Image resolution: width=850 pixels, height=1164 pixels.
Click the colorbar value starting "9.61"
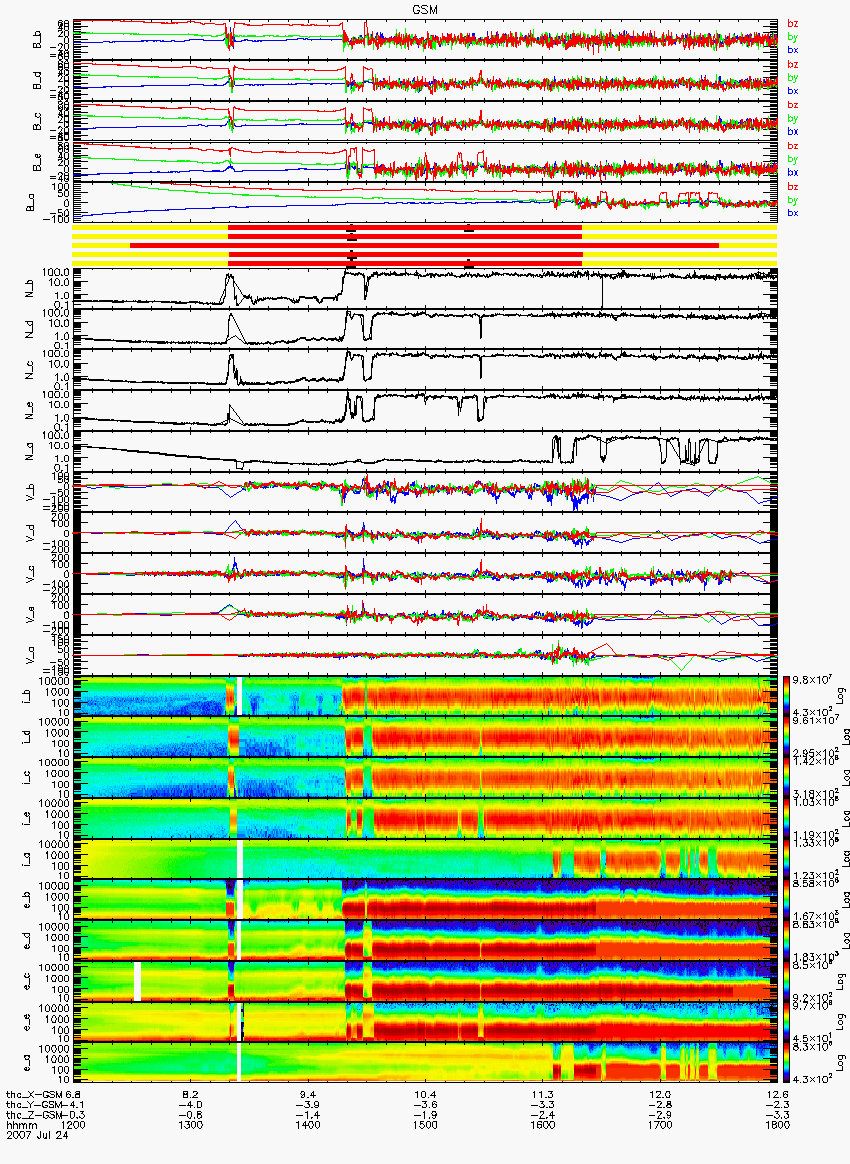click(x=814, y=721)
